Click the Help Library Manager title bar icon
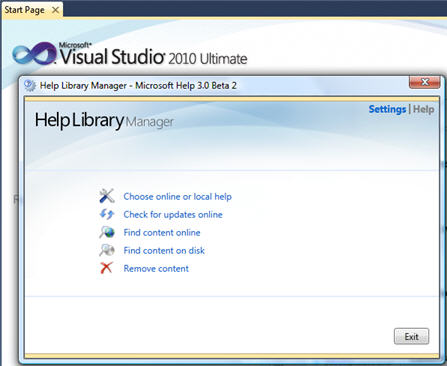The width and height of the screenshot is (447, 366). (30, 85)
